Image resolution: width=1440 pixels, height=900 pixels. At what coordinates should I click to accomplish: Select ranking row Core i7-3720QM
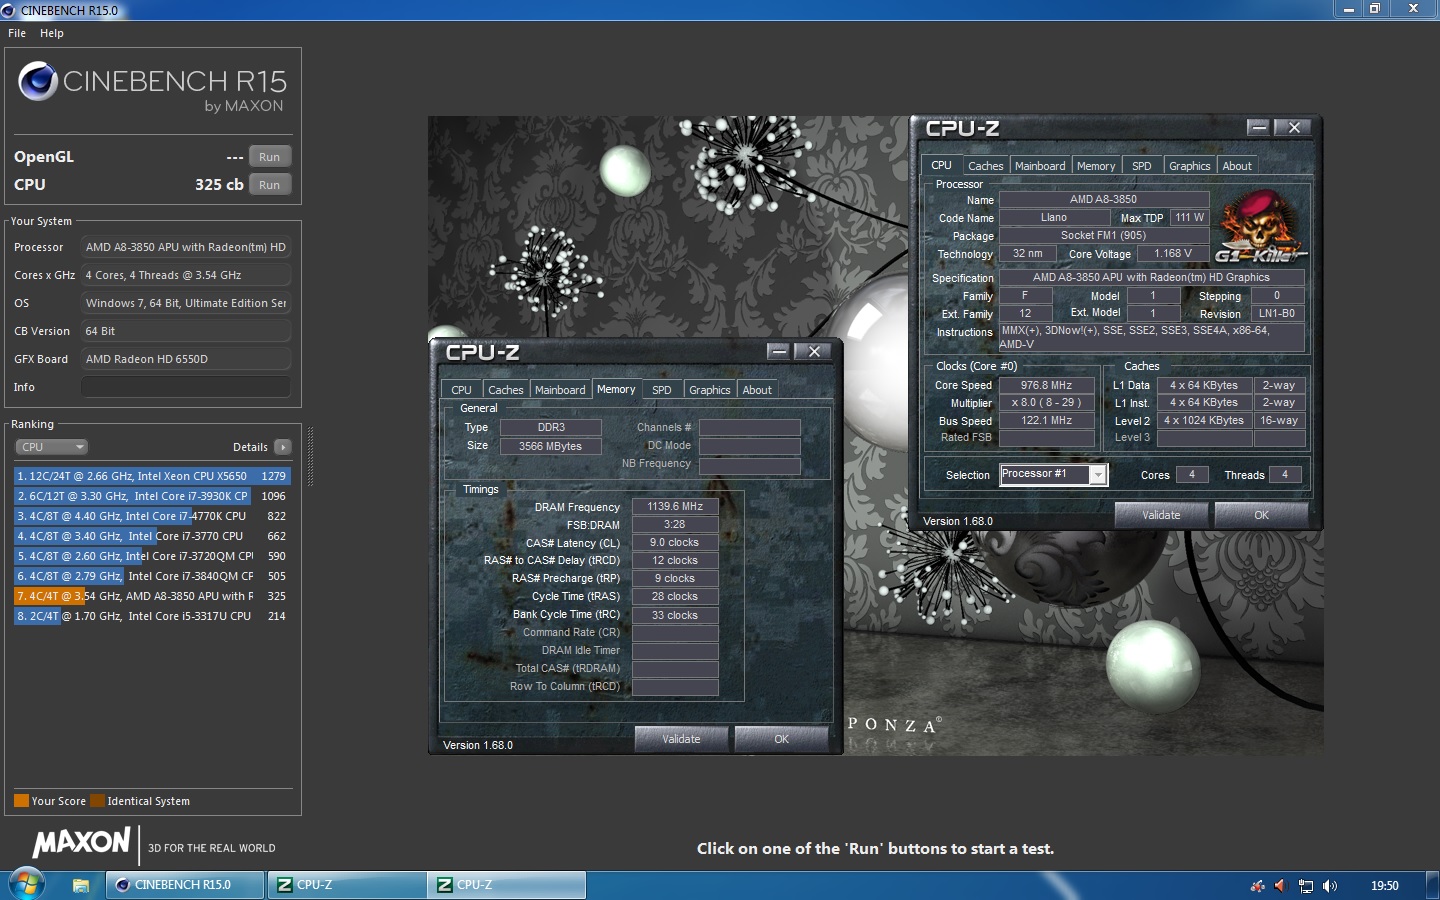coord(151,556)
